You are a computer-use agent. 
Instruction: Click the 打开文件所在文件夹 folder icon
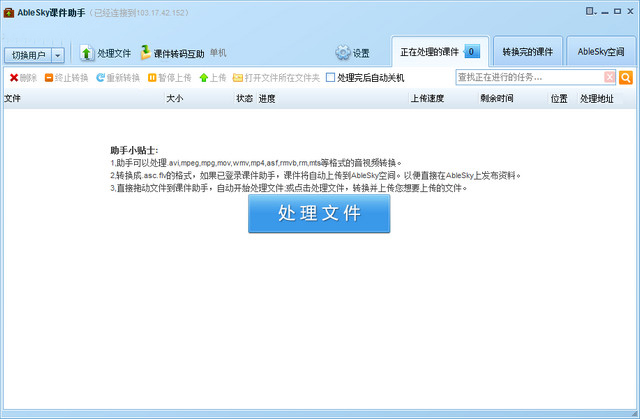[x=238, y=77]
